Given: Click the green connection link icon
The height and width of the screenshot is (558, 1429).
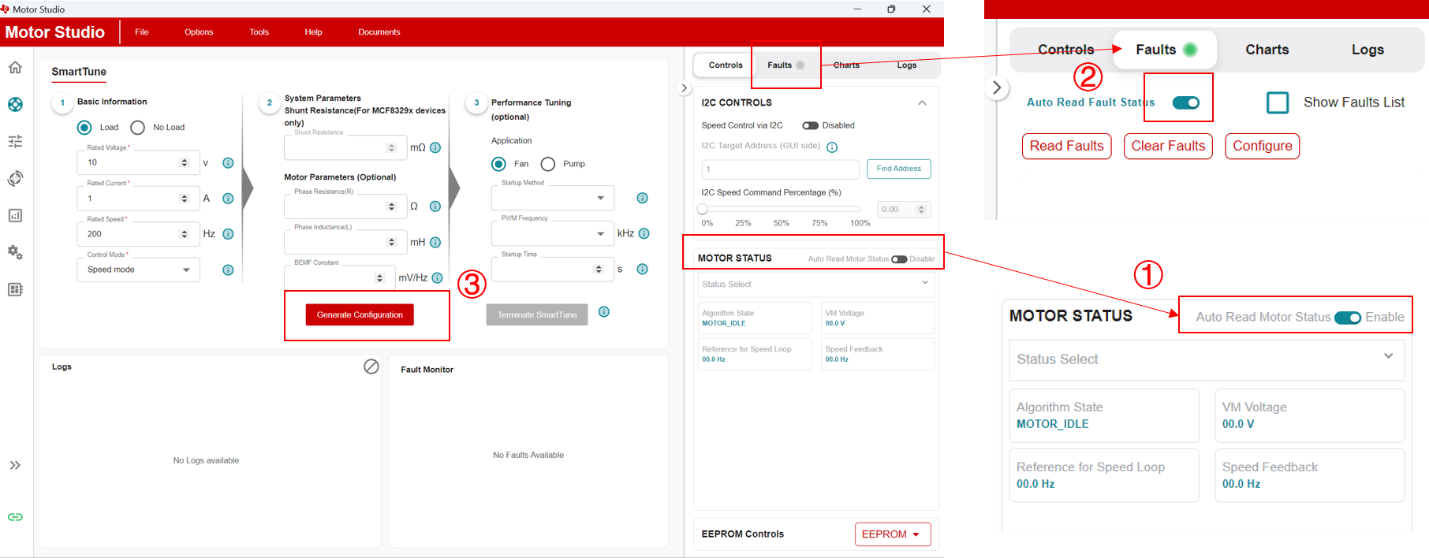Looking at the screenshot, I should [15, 517].
